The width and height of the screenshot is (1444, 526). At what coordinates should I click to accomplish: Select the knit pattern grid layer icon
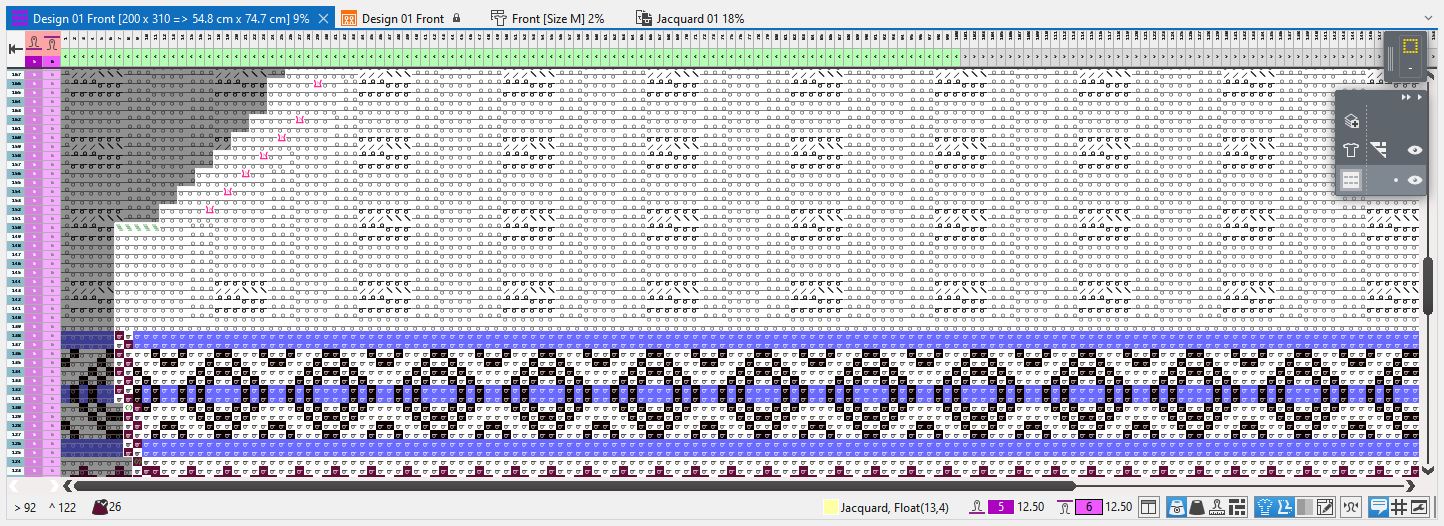[1351, 180]
